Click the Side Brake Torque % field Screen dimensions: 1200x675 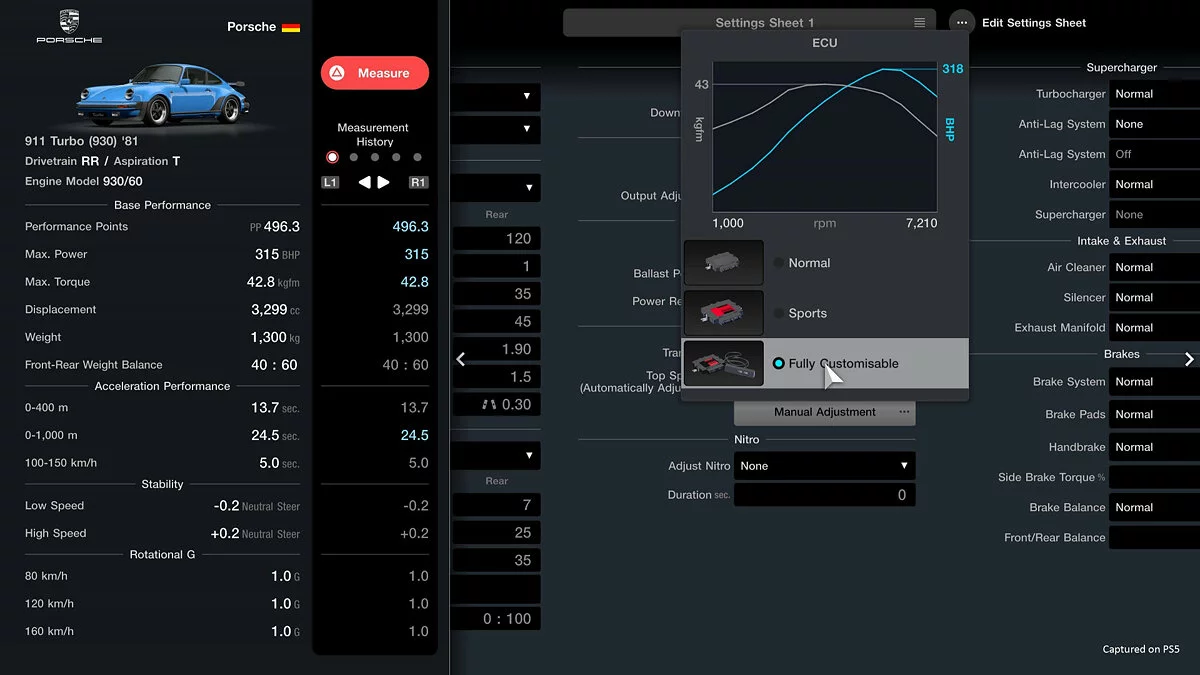click(1154, 477)
